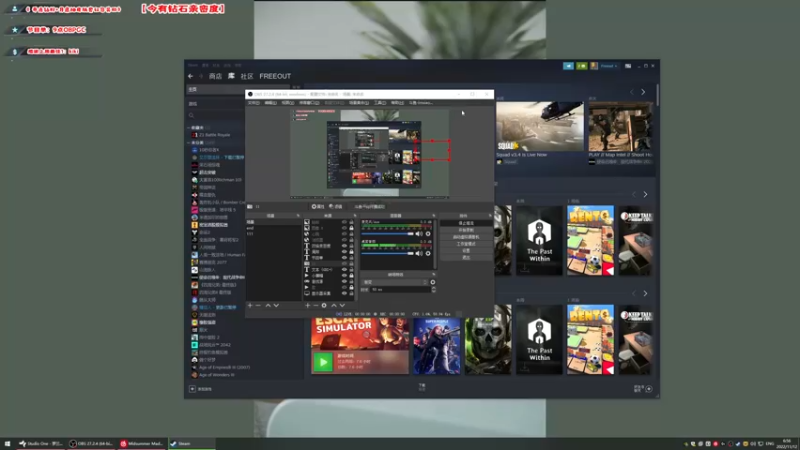Image resolution: width=800 pixels, height=450 pixels.
Task: Open settings gear for 麦克风/Aux mixer channel
Action: (x=428, y=234)
